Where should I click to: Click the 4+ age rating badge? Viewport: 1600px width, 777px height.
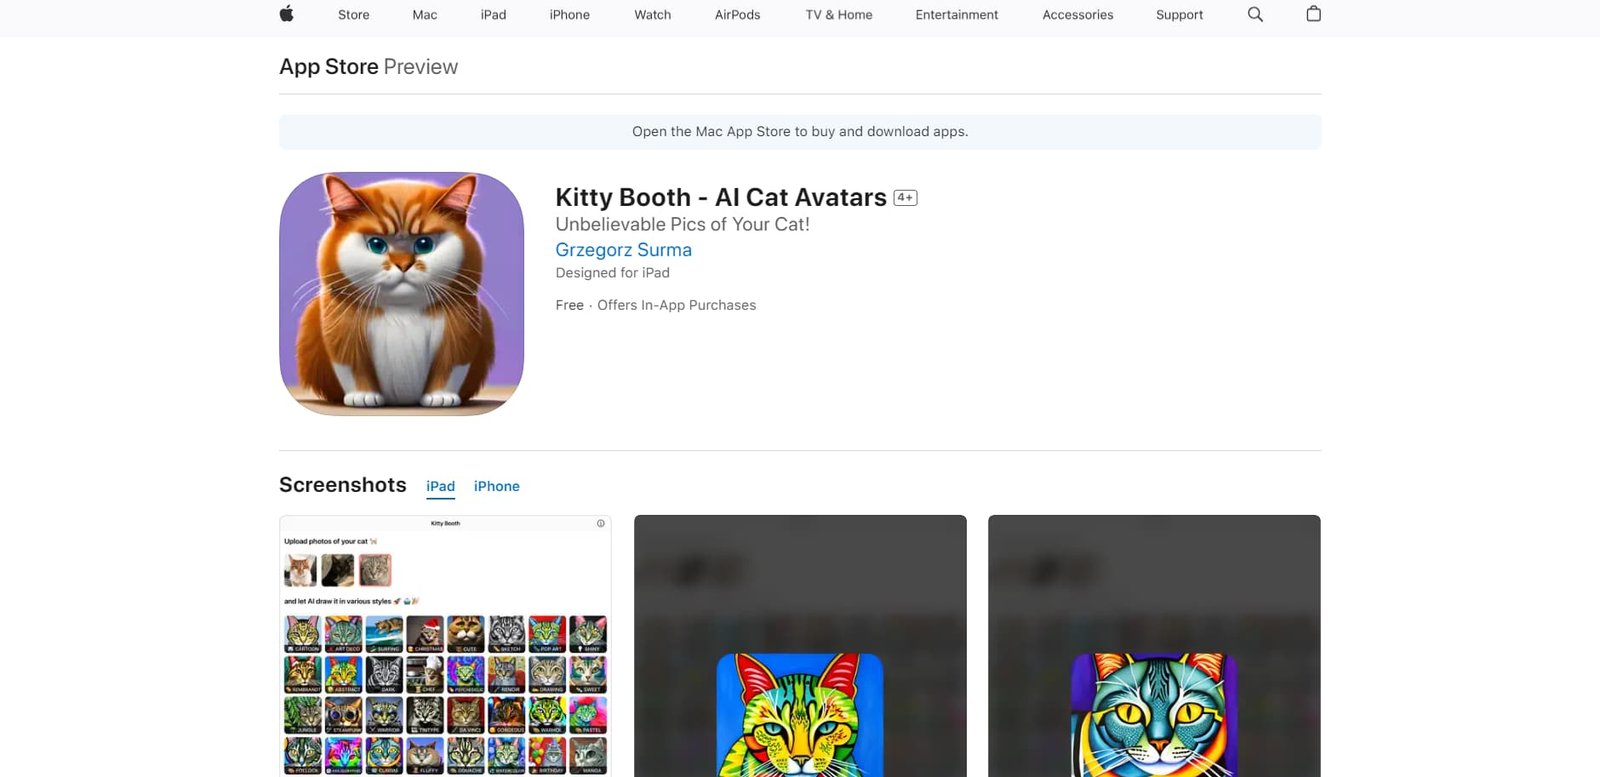click(905, 198)
